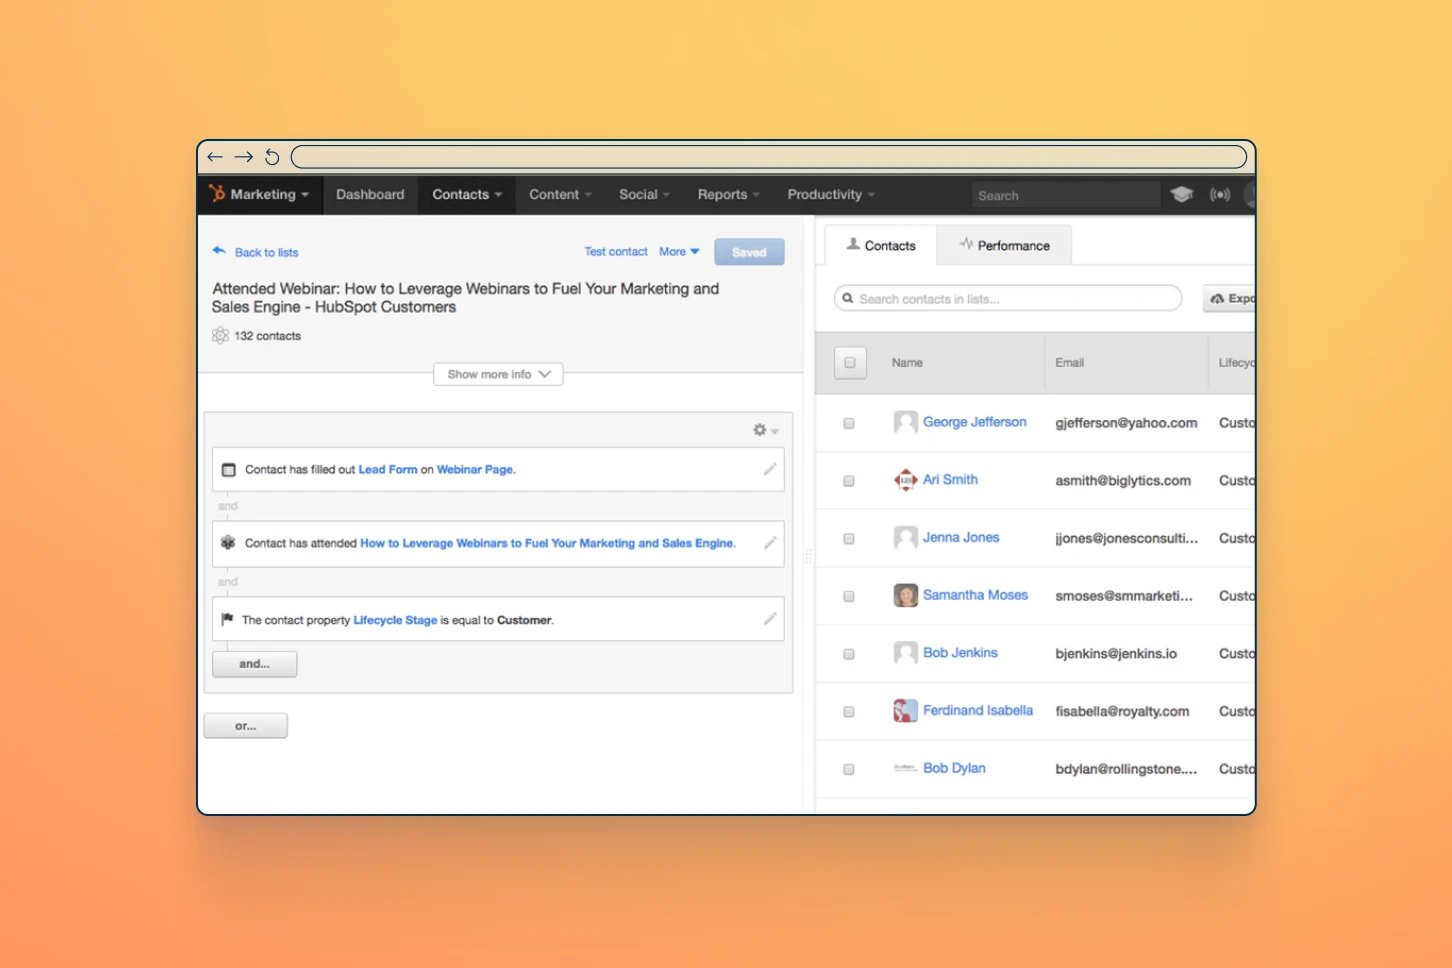Click the Test contact link
Viewport: 1452px width, 968px height.
pos(616,252)
